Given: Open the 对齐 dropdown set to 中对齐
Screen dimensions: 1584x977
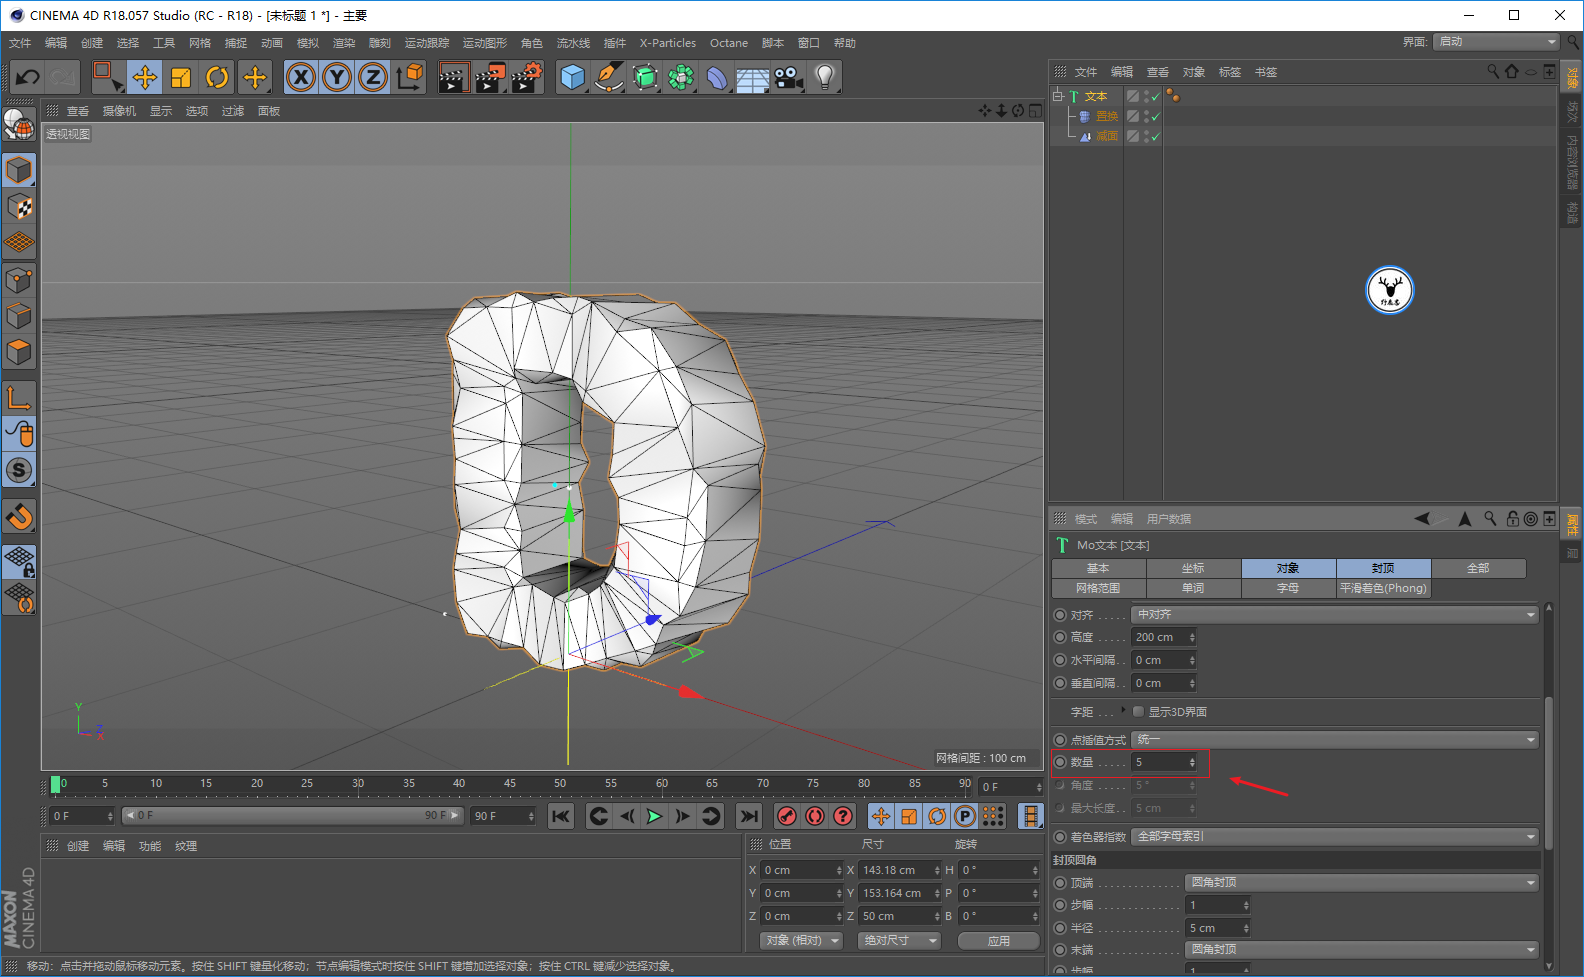Looking at the screenshot, I should click(x=1335, y=615).
